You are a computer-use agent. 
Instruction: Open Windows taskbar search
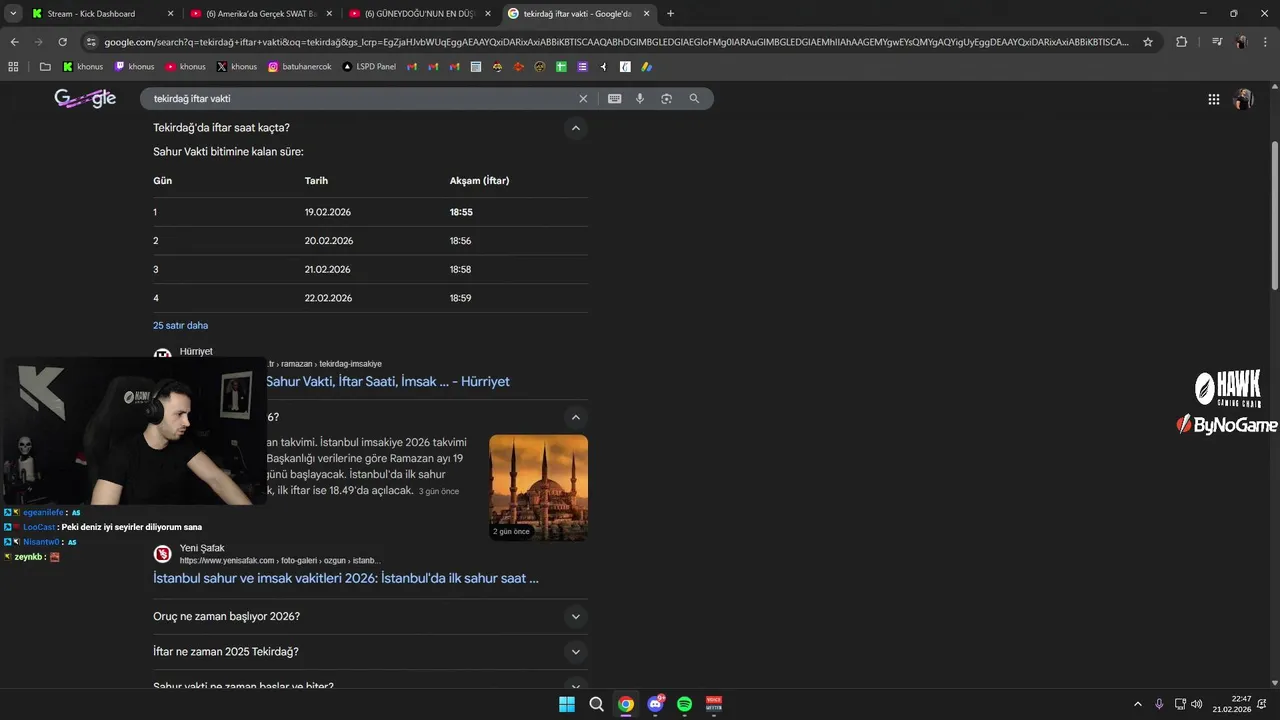click(596, 704)
